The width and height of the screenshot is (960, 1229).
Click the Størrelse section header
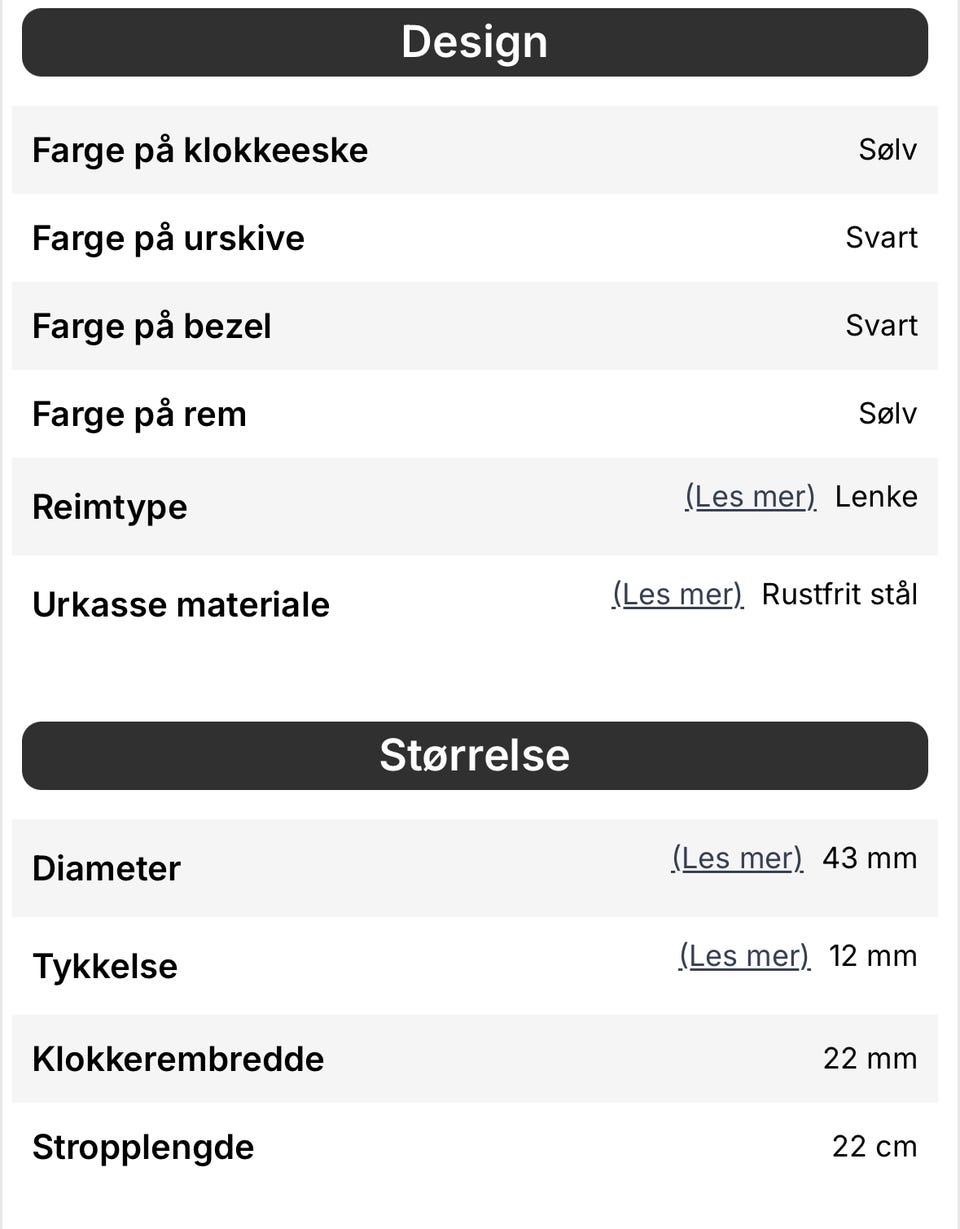click(475, 755)
